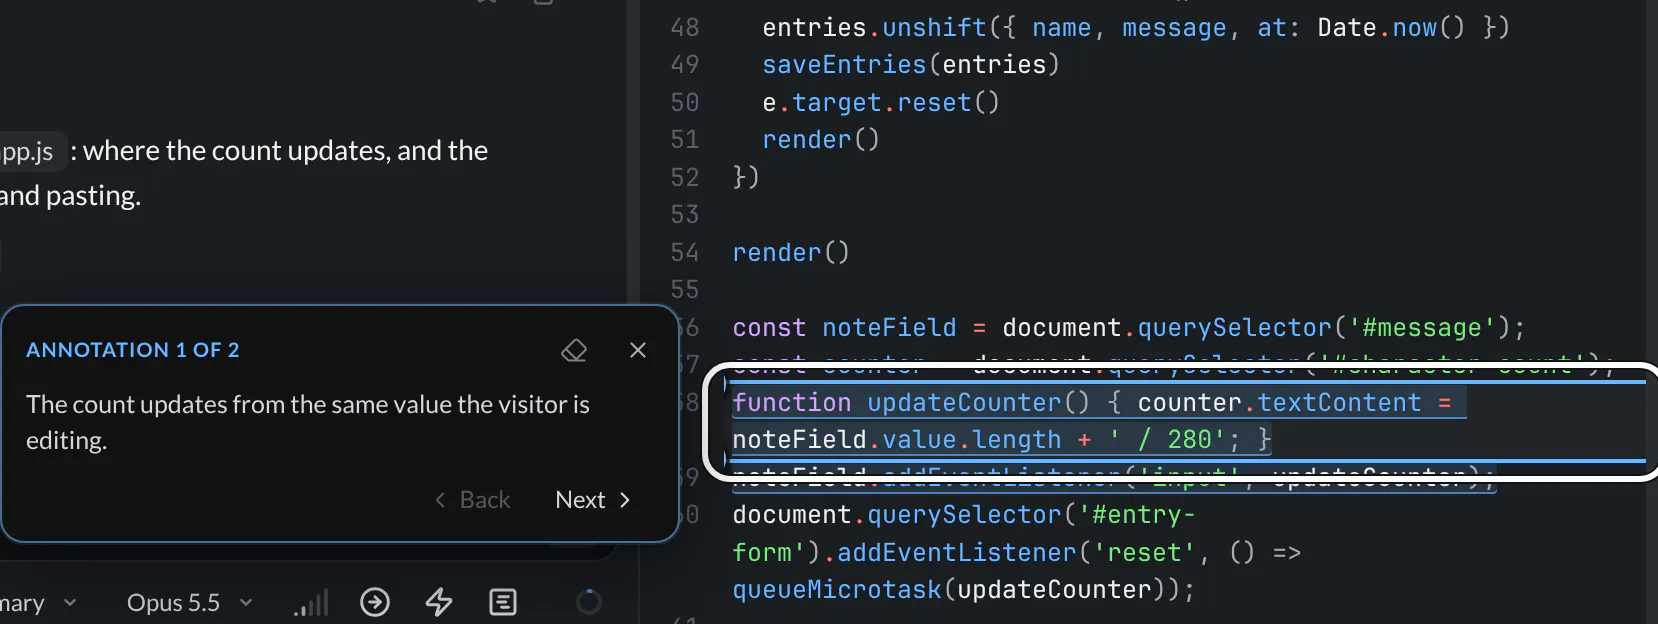Click the 'queueMicrotask(updateCounter)' code
The height and width of the screenshot is (624, 1658).
tap(963, 590)
